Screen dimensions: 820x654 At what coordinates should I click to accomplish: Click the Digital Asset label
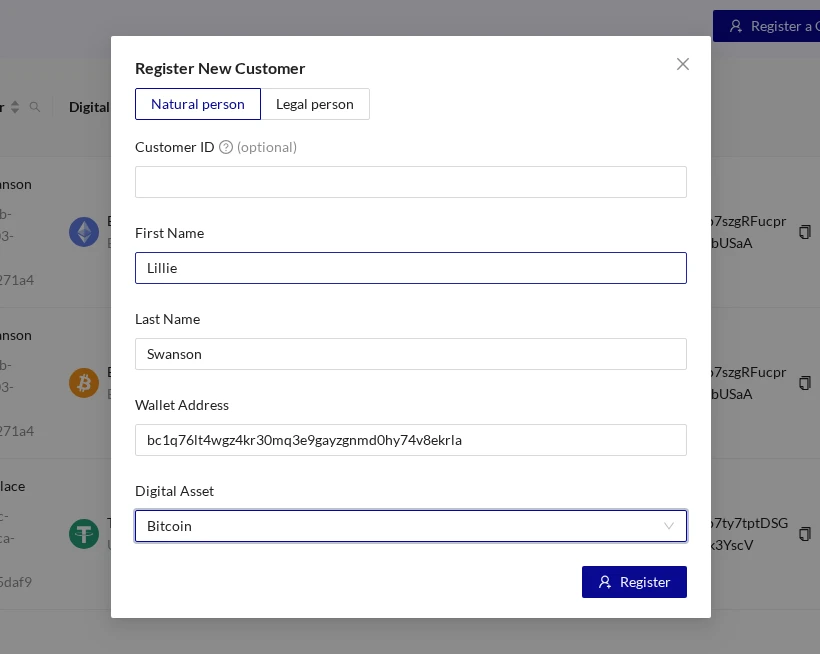click(175, 491)
